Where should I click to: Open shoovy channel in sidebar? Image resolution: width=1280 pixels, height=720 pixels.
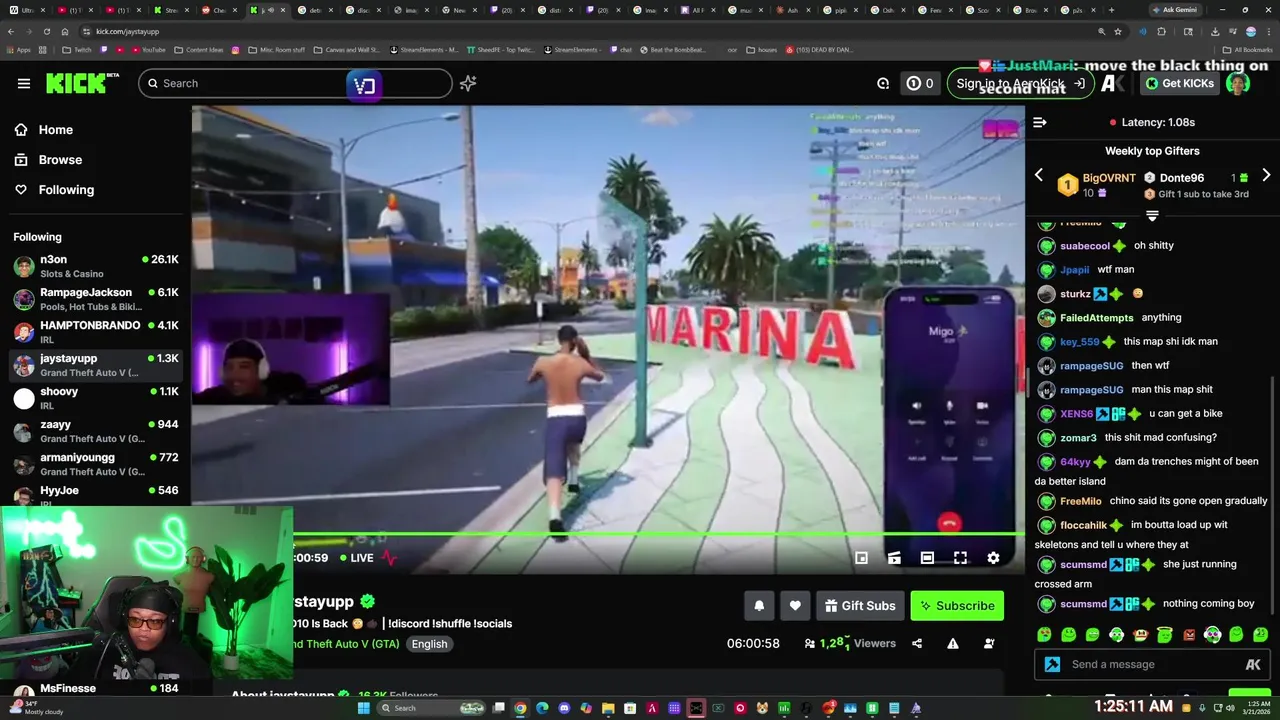[95, 398]
